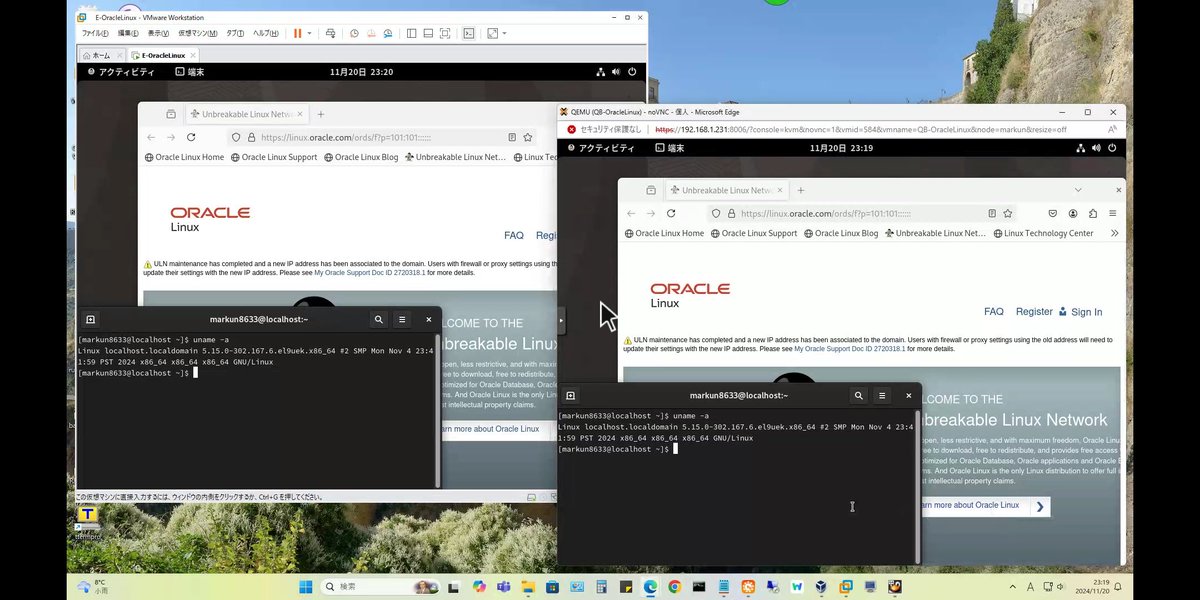Click Windows taskbar 検索 search box

[x=380, y=586]
